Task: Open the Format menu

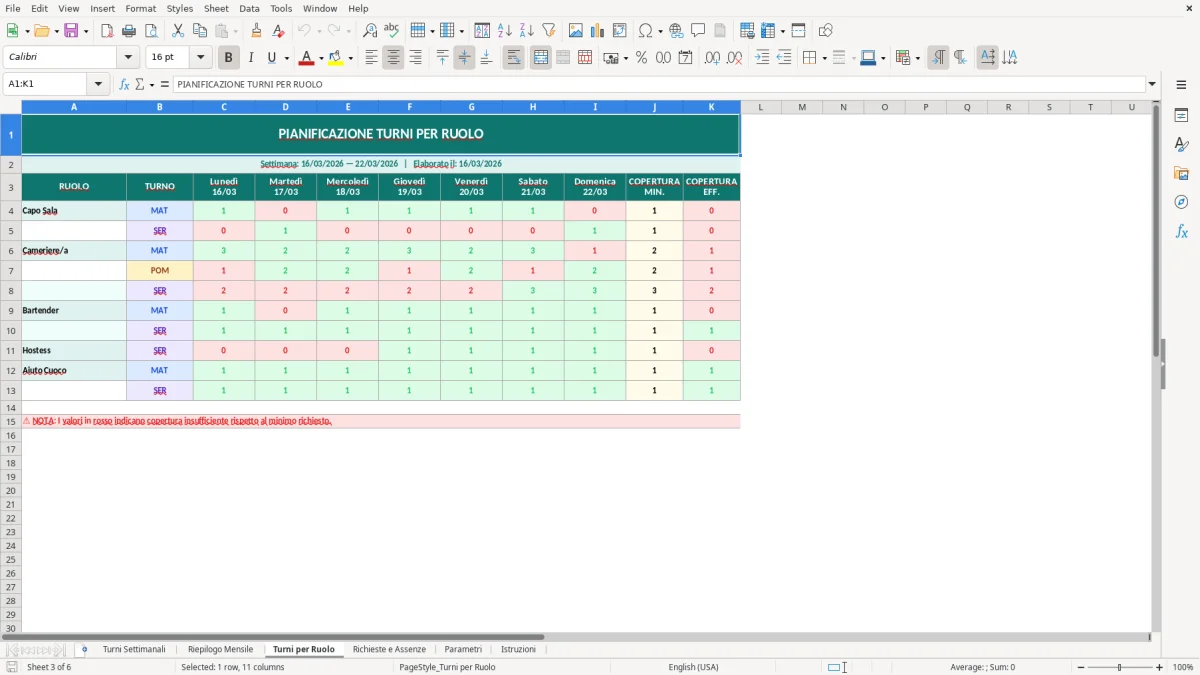Action: [141, 8]
